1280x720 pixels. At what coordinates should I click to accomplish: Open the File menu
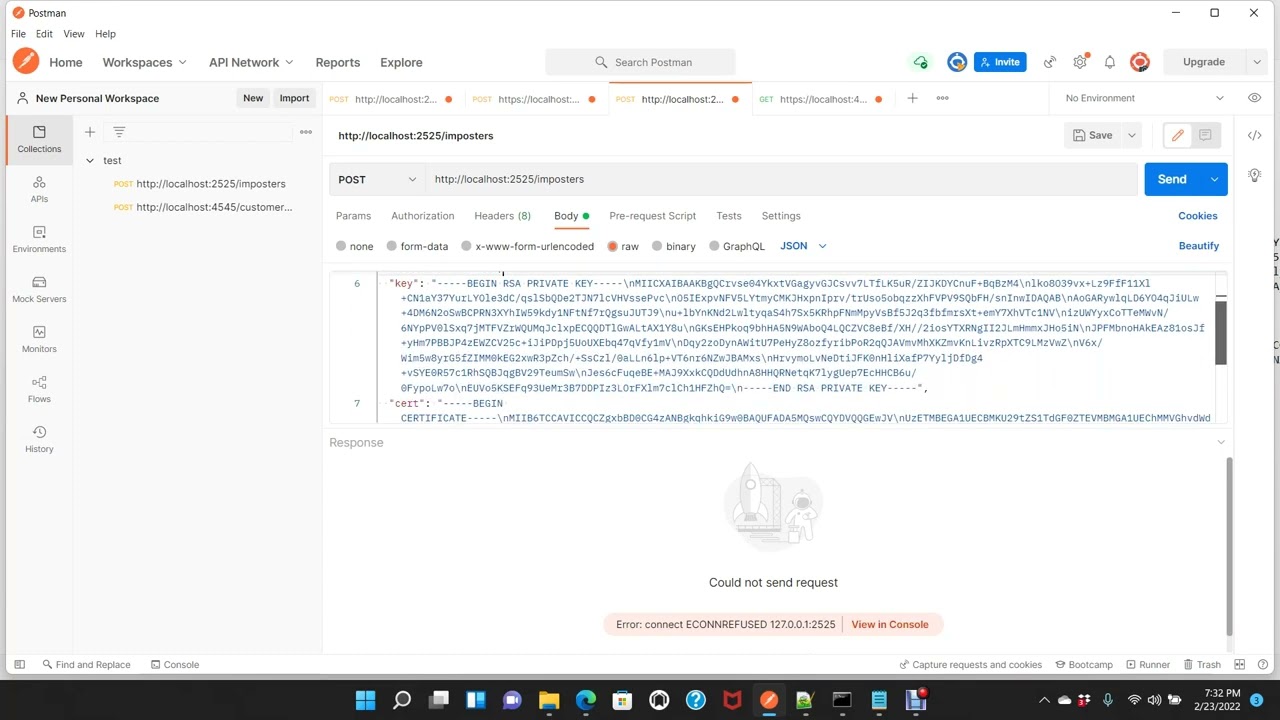pos(19,34)
